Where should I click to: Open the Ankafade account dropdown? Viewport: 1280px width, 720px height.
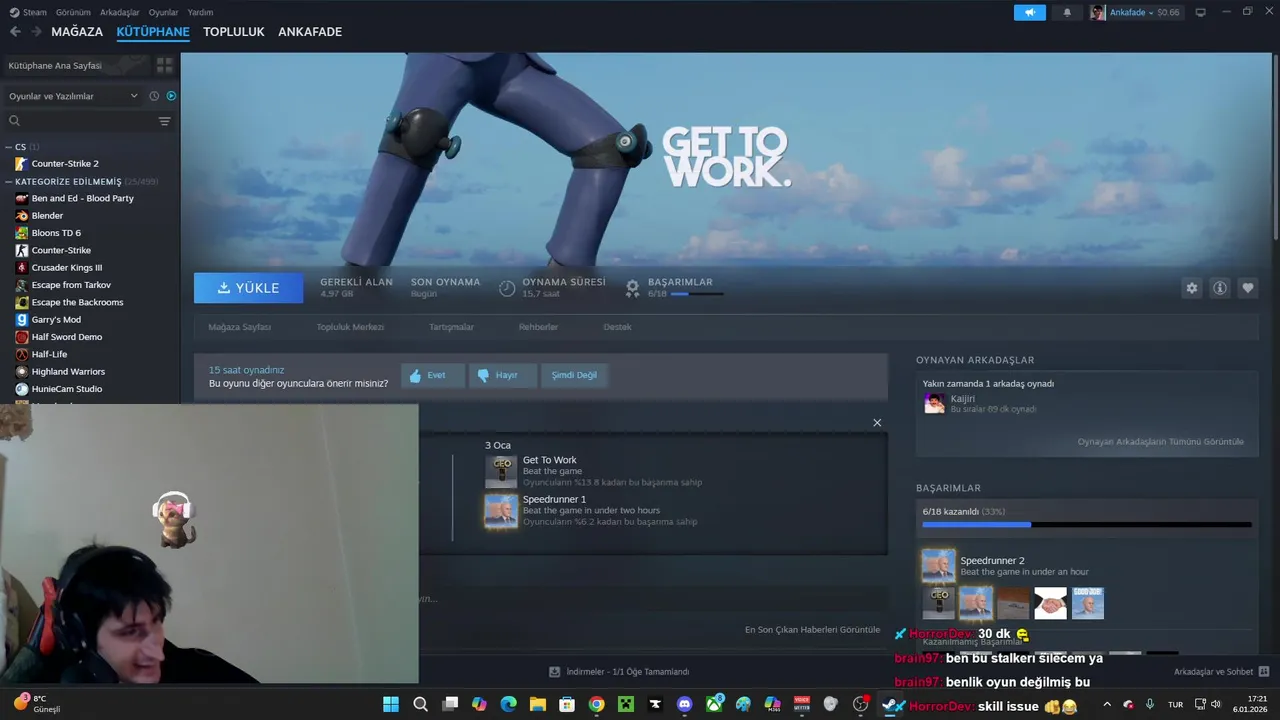coord(1135,12)
